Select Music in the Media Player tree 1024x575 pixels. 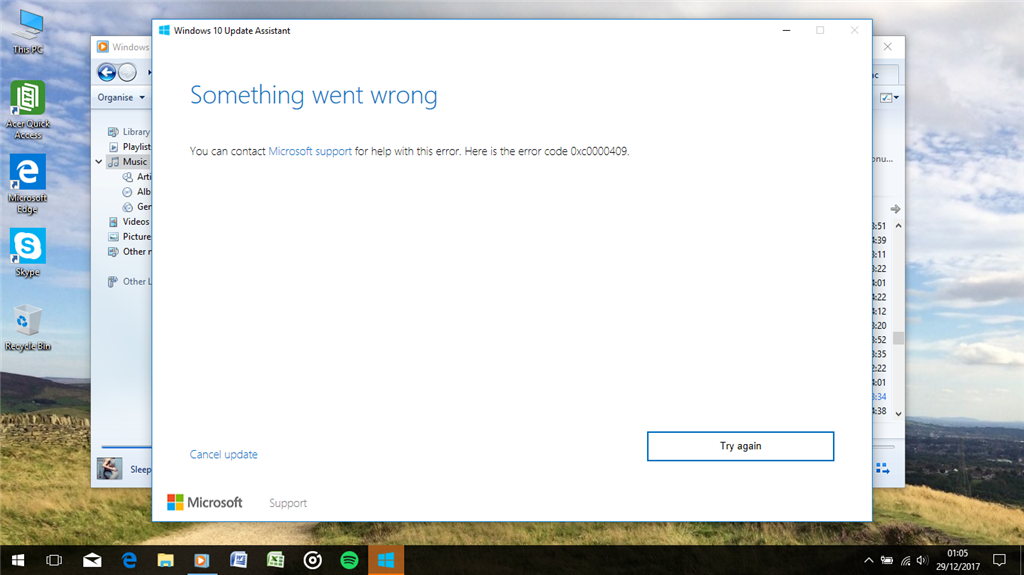coord(129,161)
